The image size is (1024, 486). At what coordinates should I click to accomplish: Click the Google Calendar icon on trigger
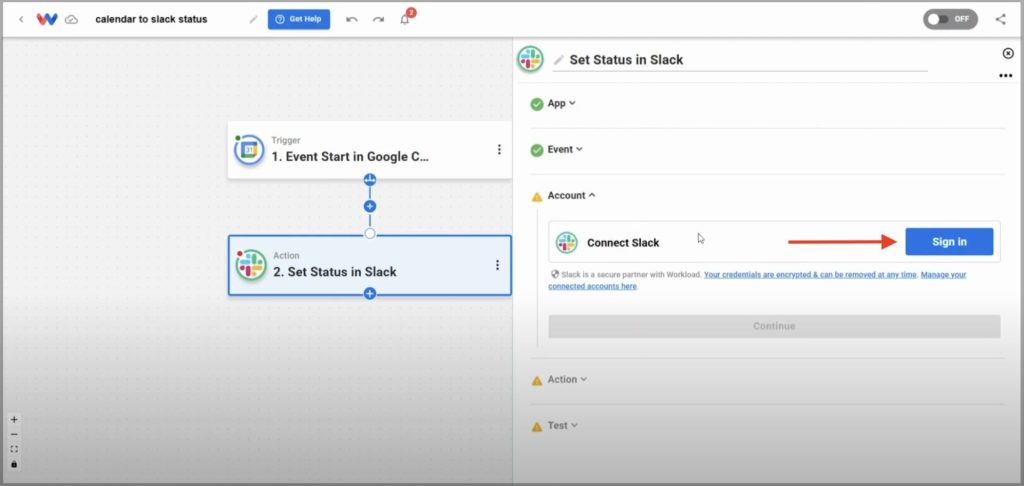249,150
